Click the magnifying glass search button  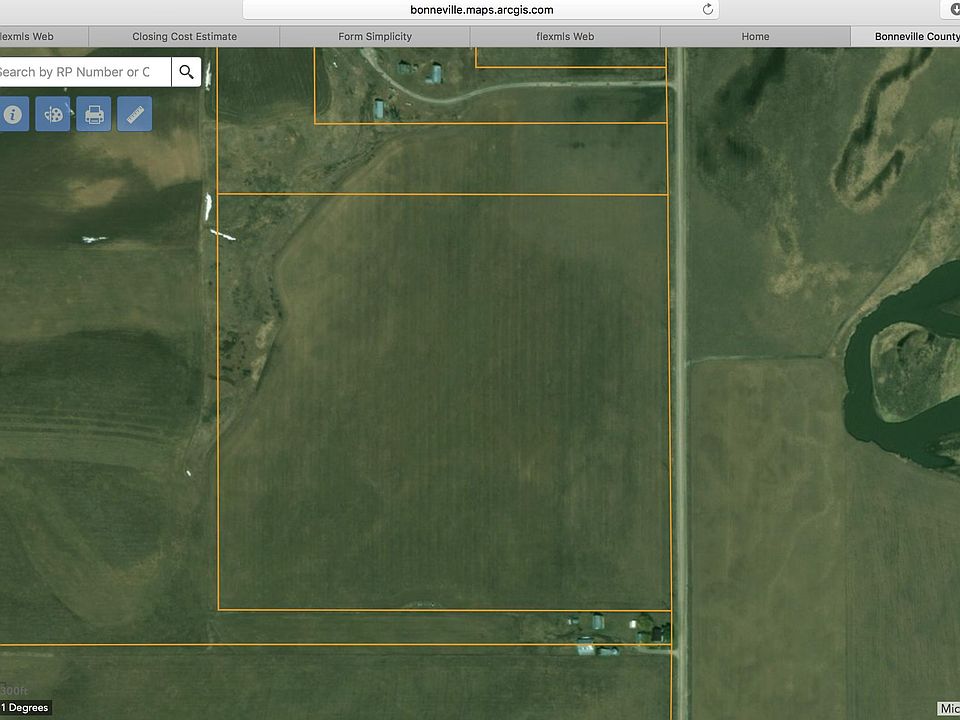[x=186, y=72]
